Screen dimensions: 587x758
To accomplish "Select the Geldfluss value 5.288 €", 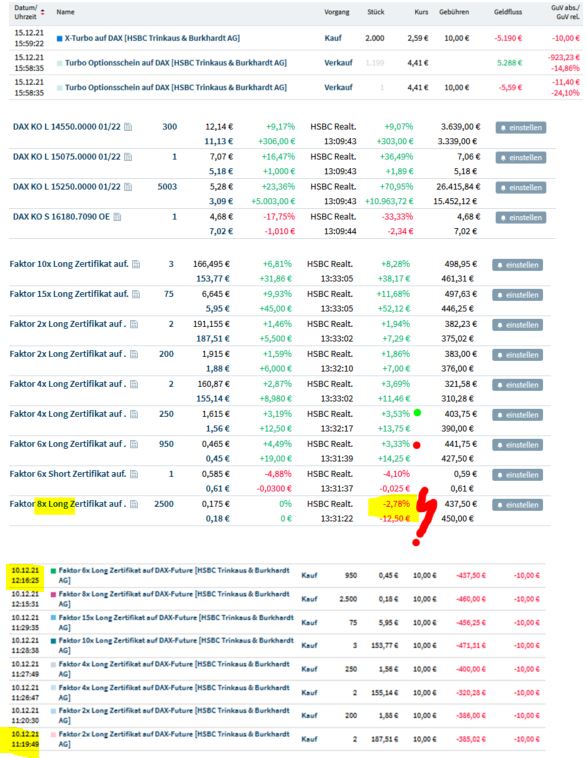I will pos(510,63).
